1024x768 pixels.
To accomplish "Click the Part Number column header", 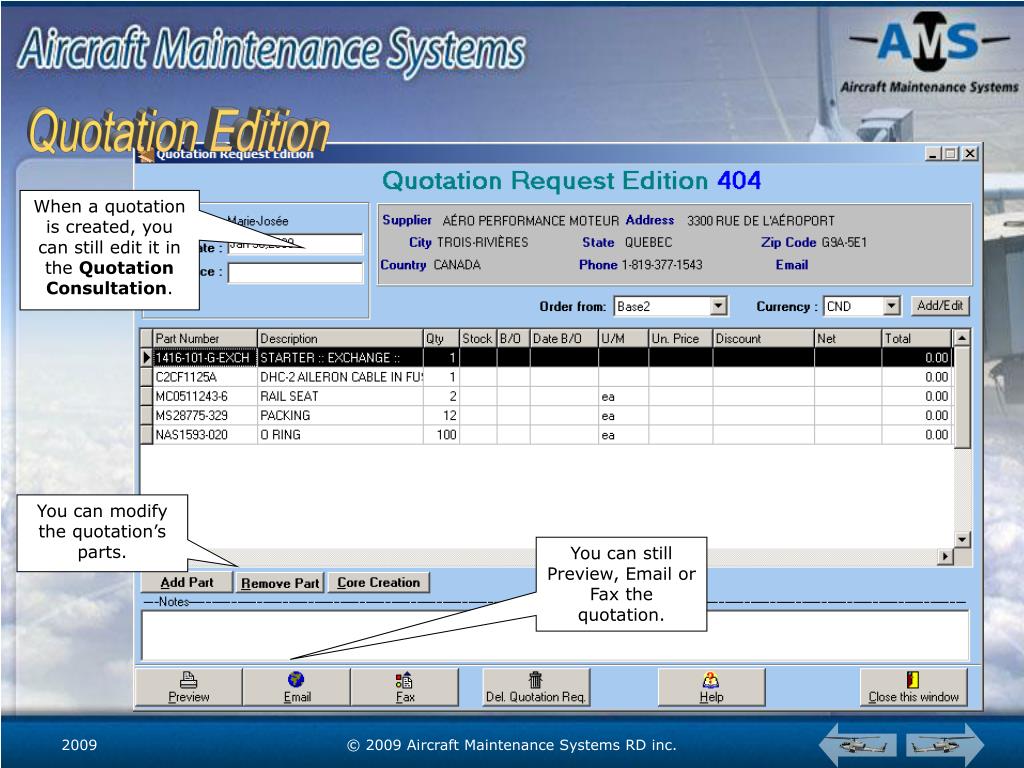I will (205, 338).
